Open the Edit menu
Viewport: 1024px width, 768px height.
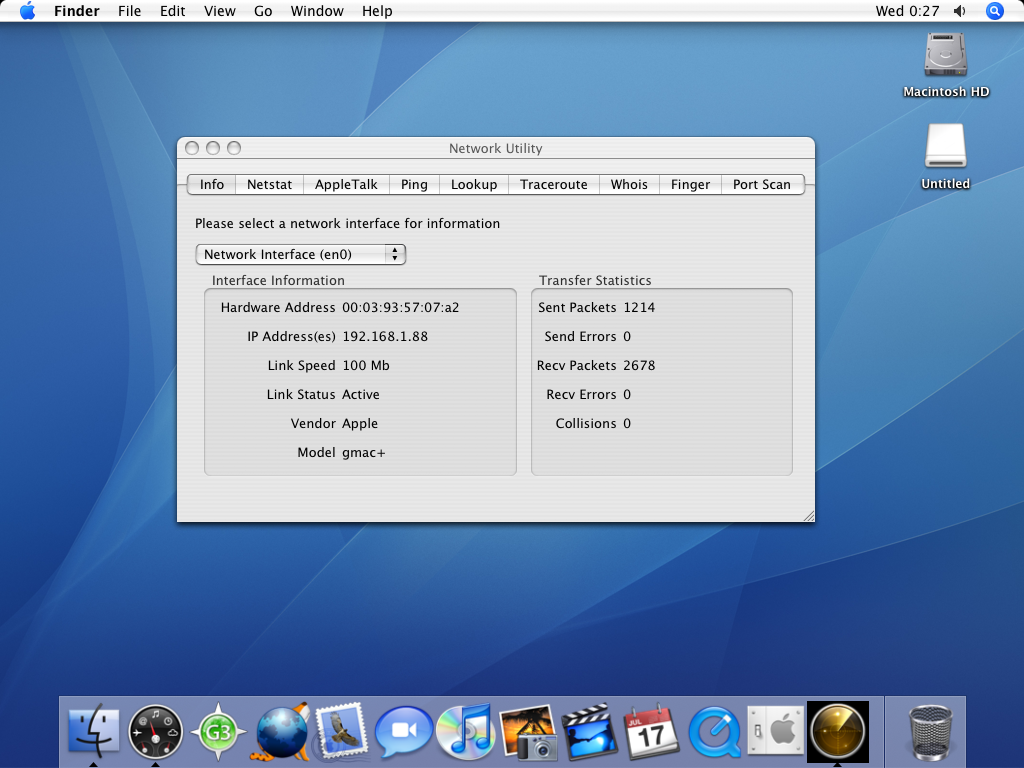point(172,11)
